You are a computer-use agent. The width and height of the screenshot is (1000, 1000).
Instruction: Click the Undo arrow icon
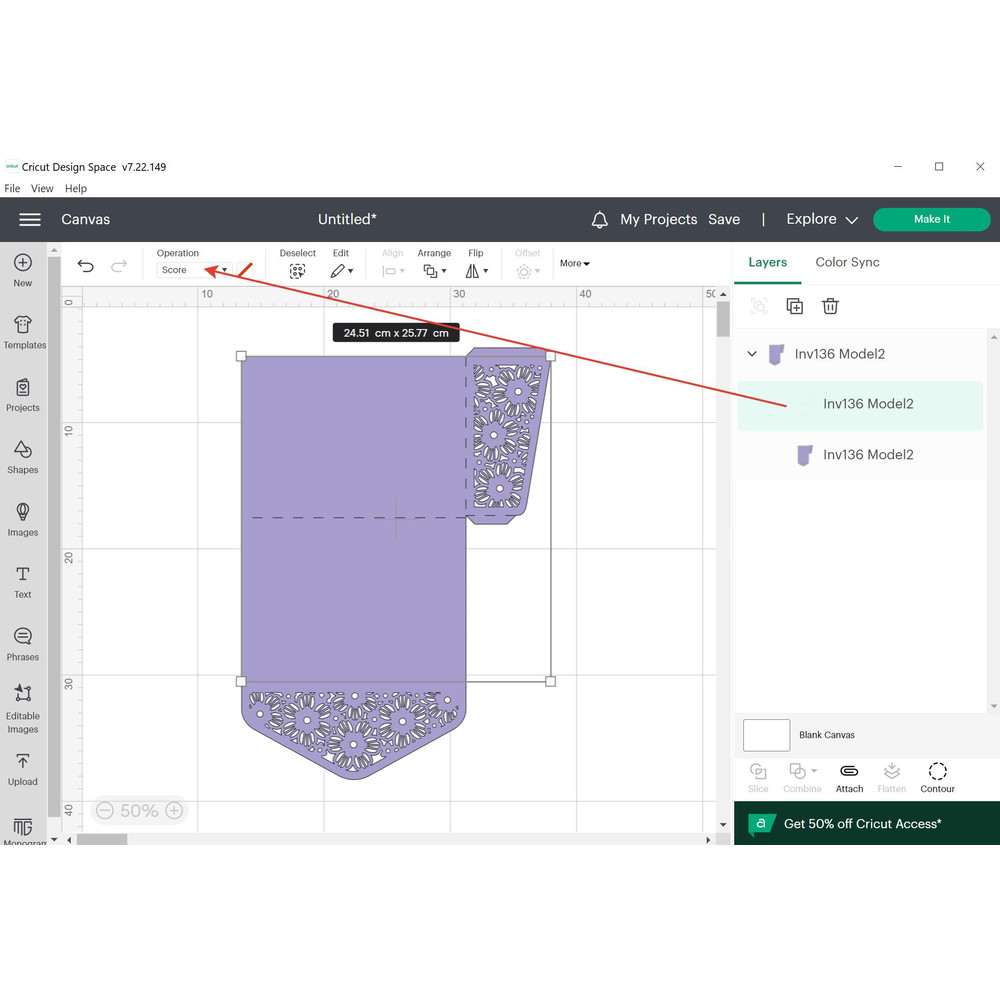tap(86, 266)
